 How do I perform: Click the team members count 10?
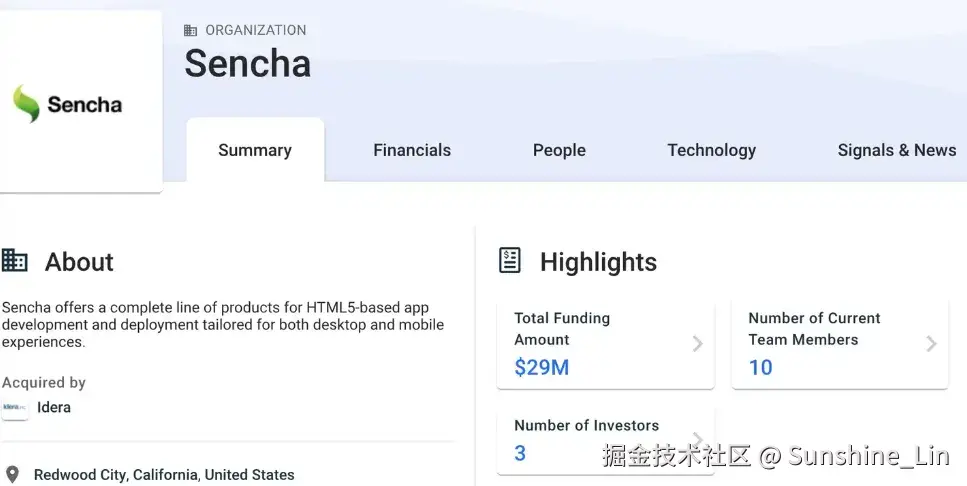(x=760, y=368)
